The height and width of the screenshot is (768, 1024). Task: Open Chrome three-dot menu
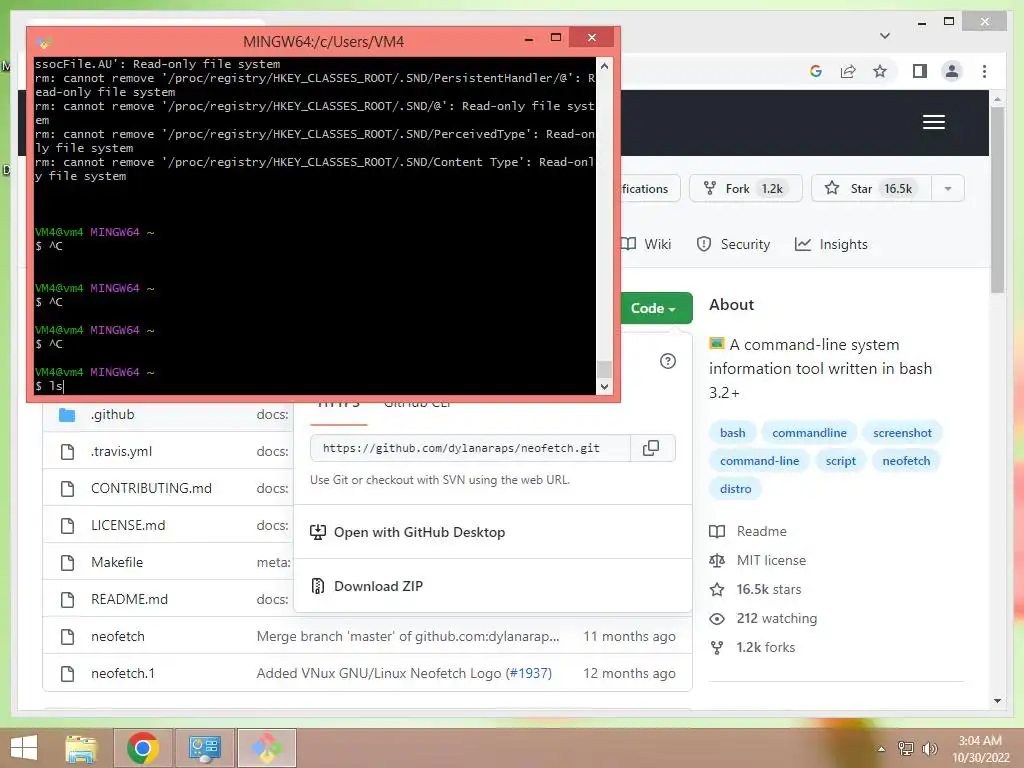984,71
